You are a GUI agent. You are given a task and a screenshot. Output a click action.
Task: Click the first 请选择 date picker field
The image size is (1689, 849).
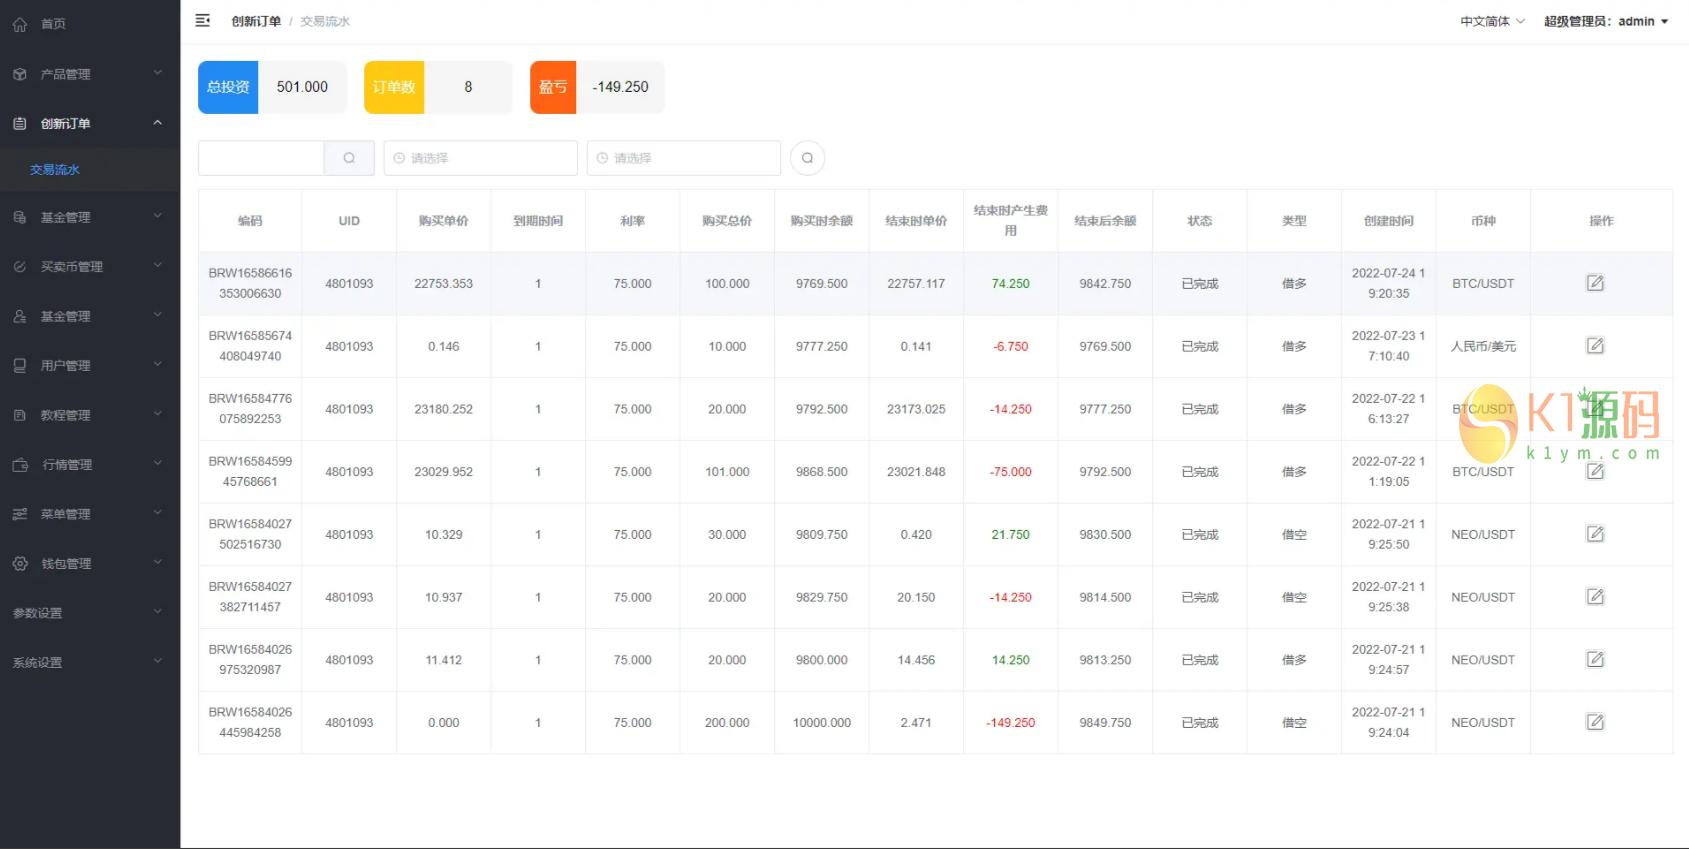(480, 158)
